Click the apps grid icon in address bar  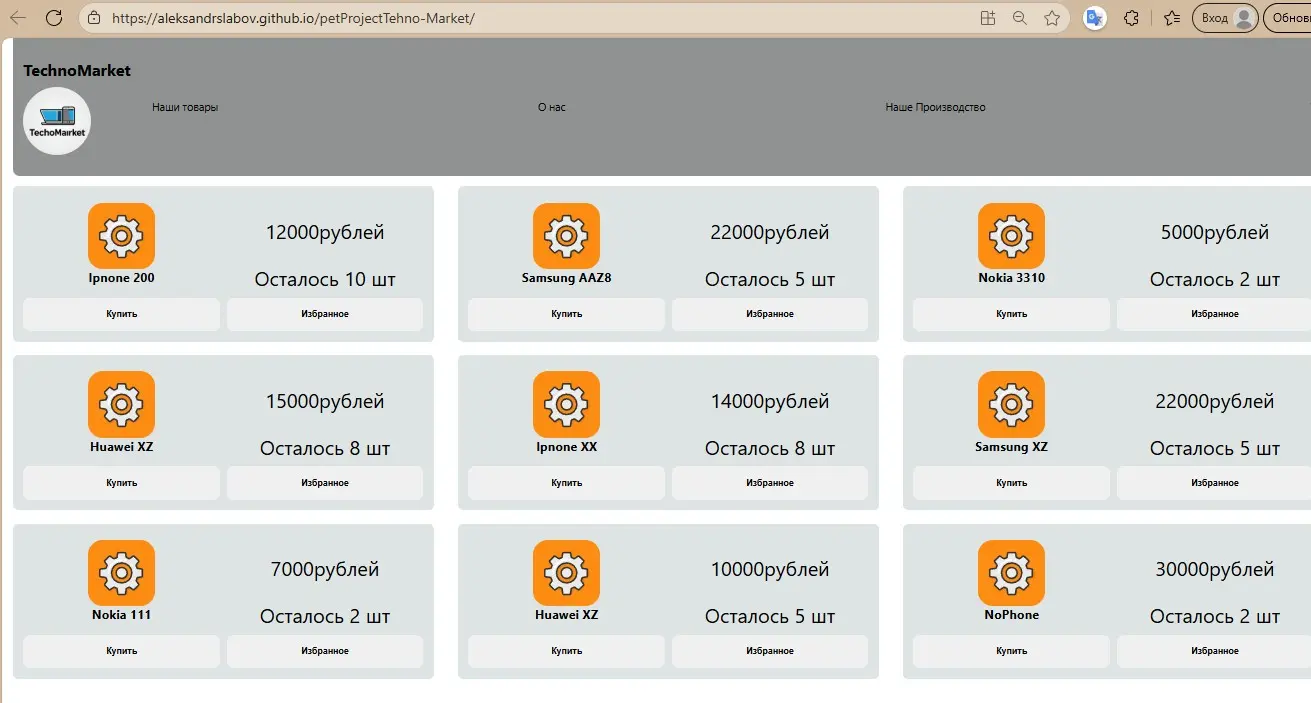988,18
